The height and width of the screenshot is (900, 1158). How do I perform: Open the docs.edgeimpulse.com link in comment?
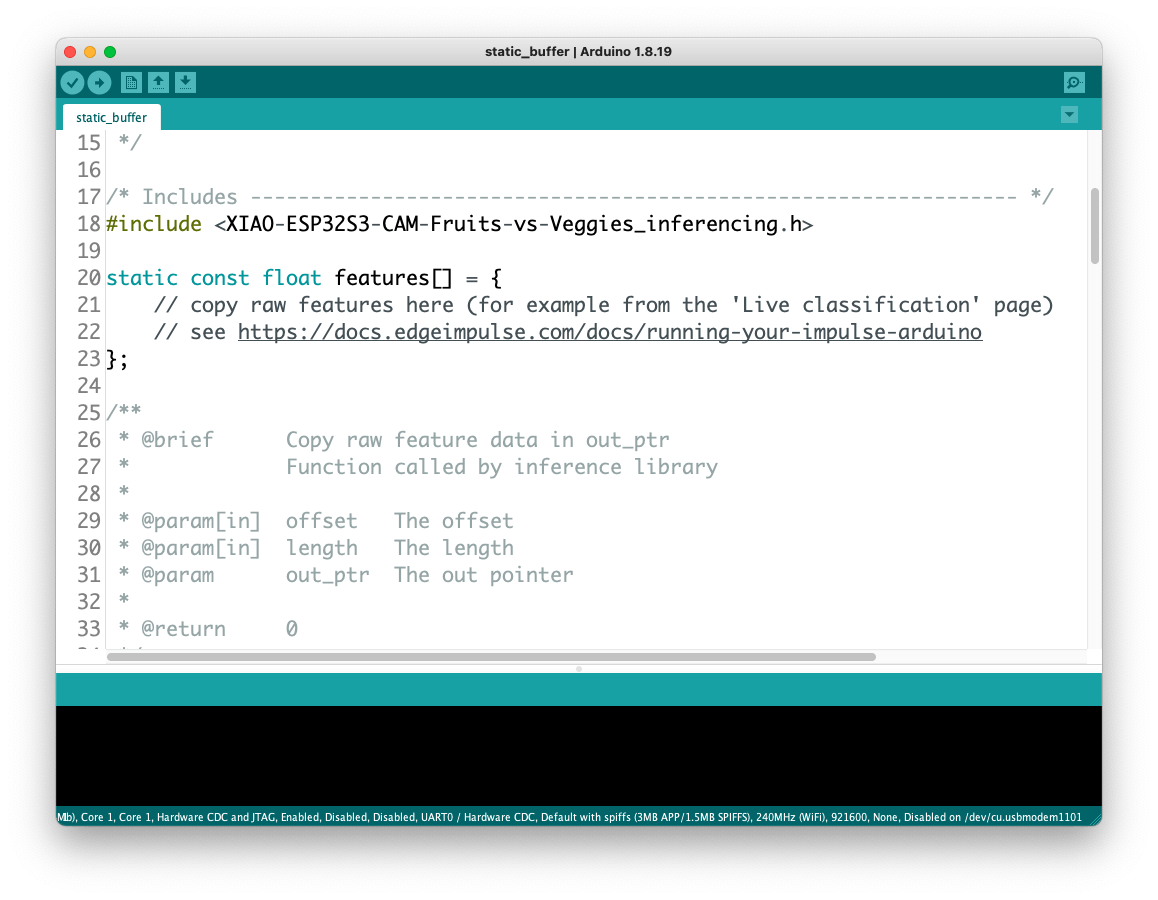609,332
